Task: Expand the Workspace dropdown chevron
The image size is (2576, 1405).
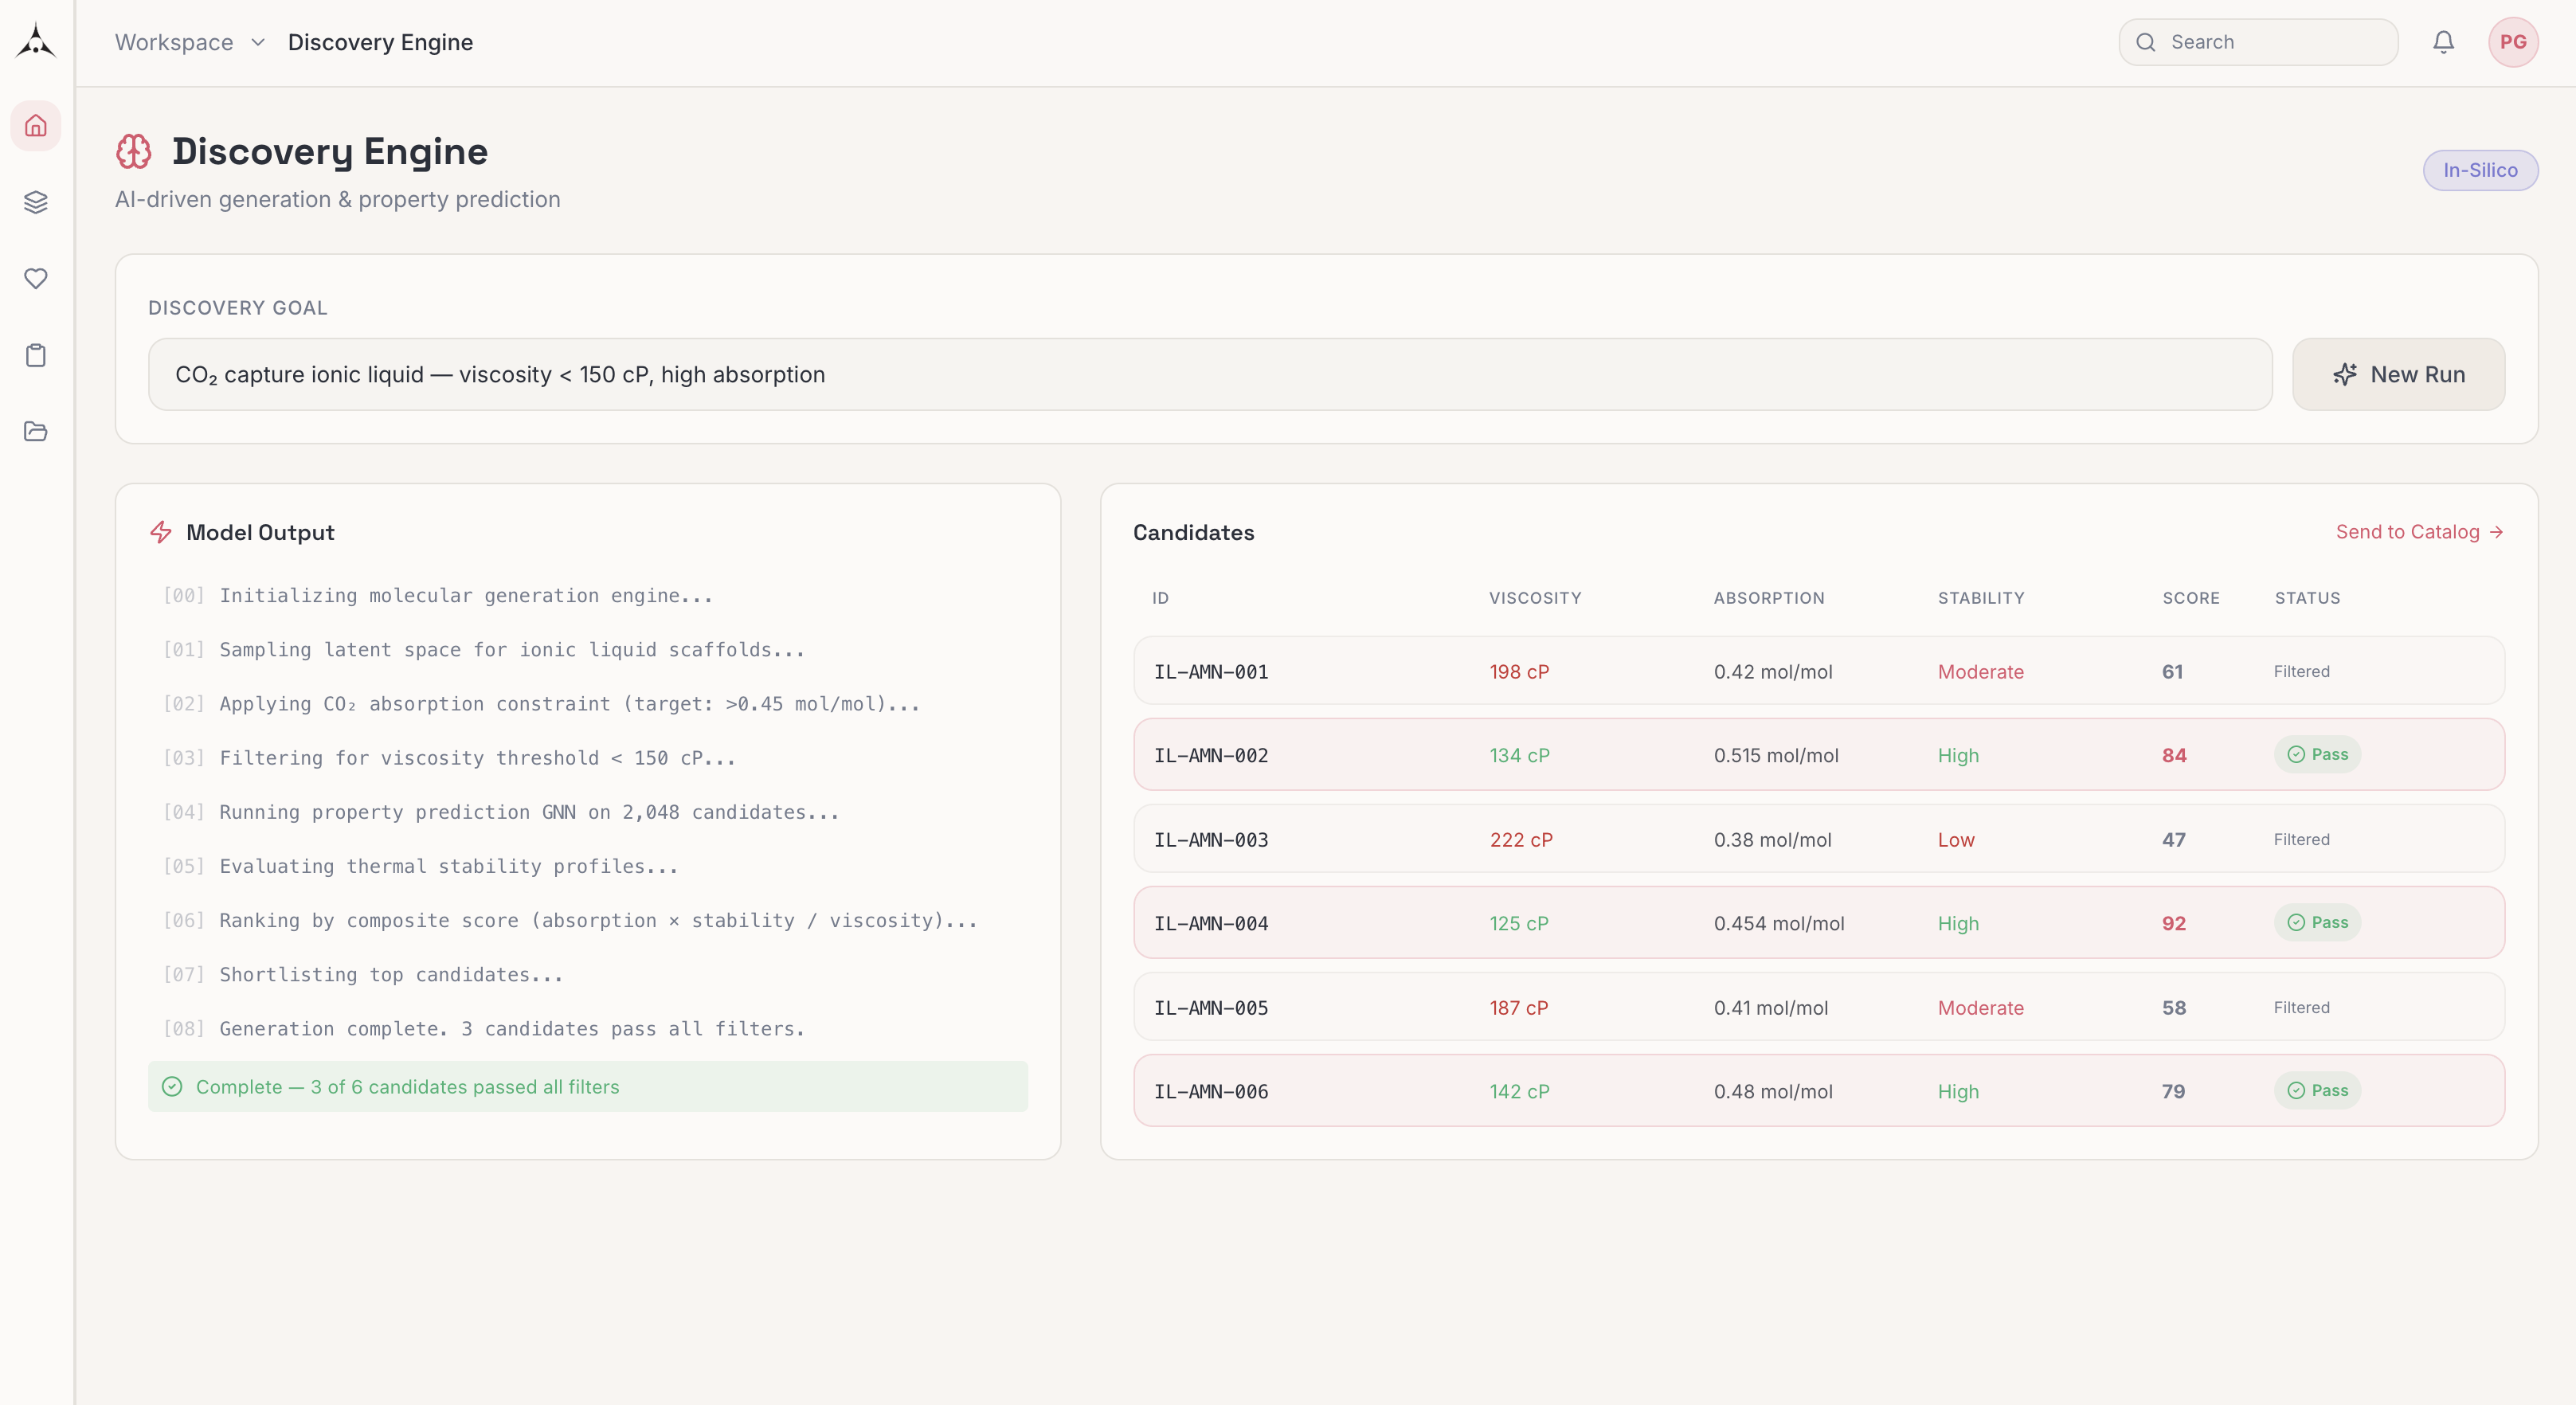Action: coord(258,42)
